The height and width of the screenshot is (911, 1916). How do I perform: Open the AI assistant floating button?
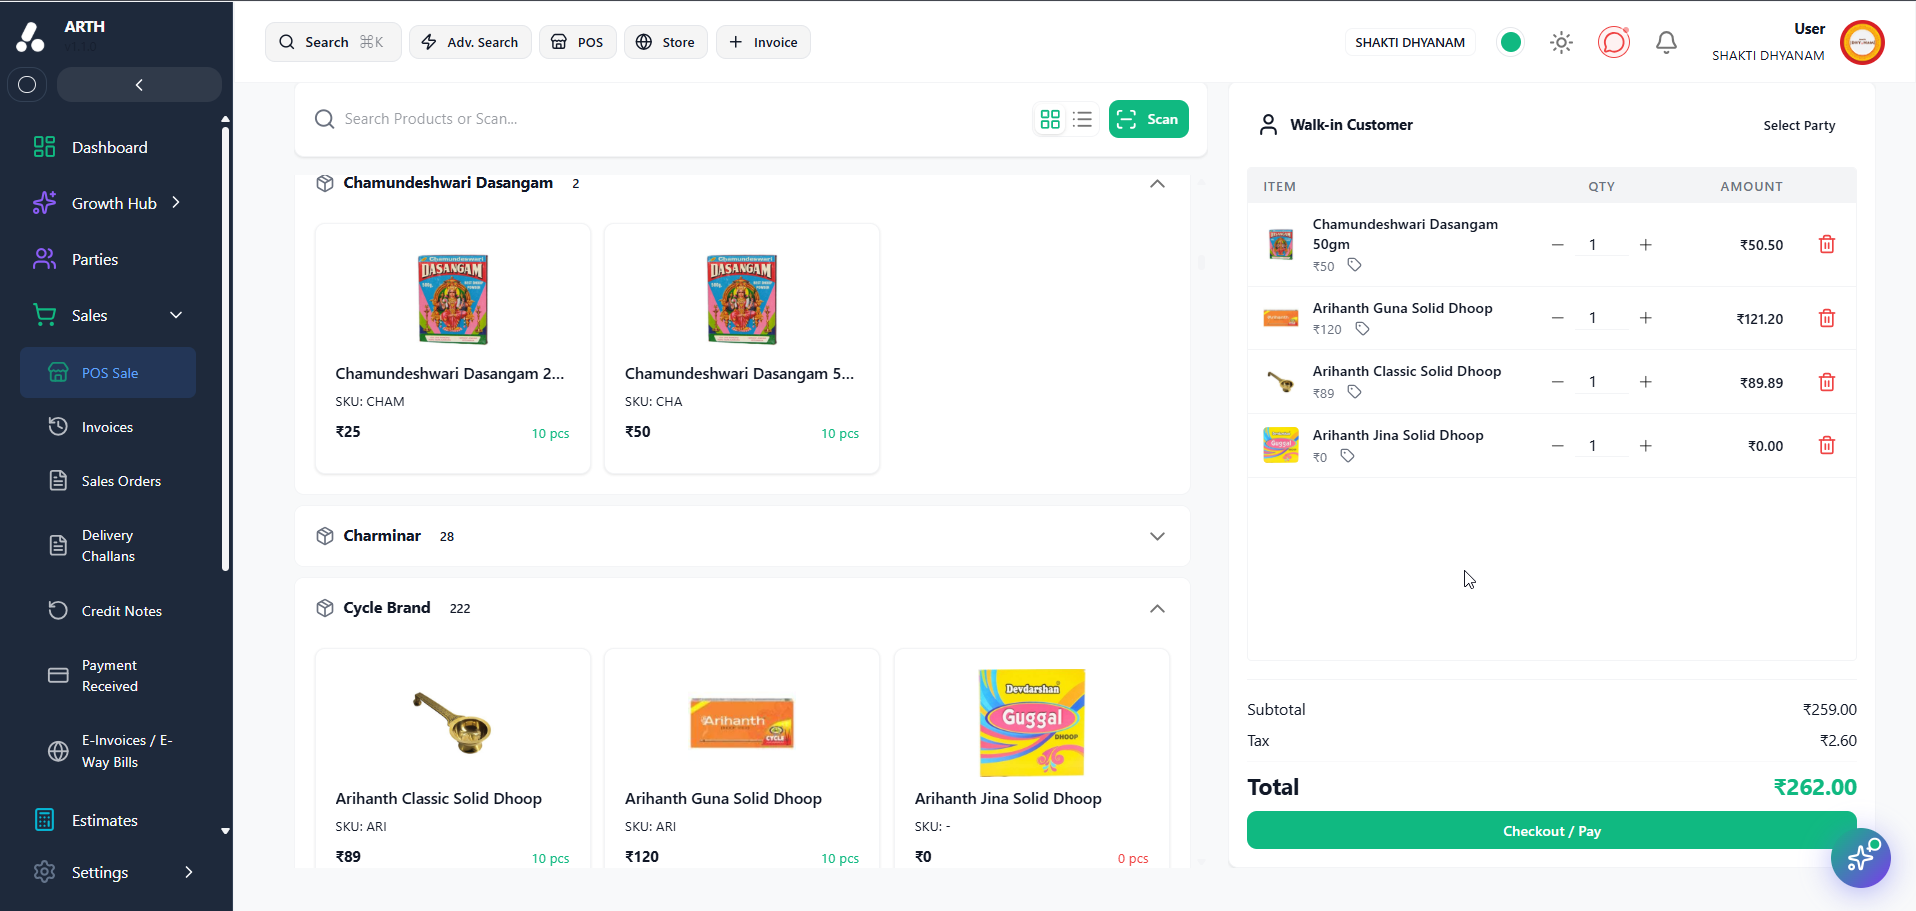pos(1860,858)
